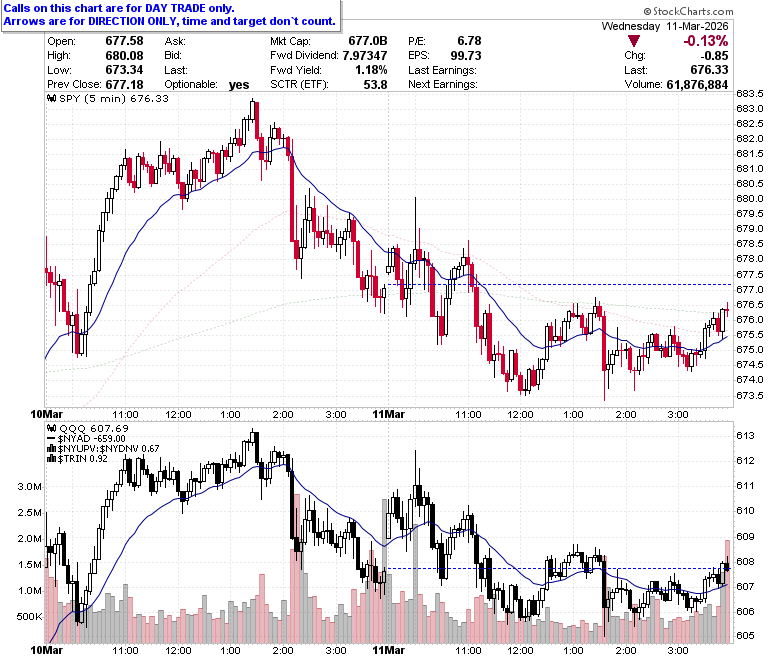Click the -0.13% percent change value
The width and height of the screenshot is (780, 659).
pos(705,41)
